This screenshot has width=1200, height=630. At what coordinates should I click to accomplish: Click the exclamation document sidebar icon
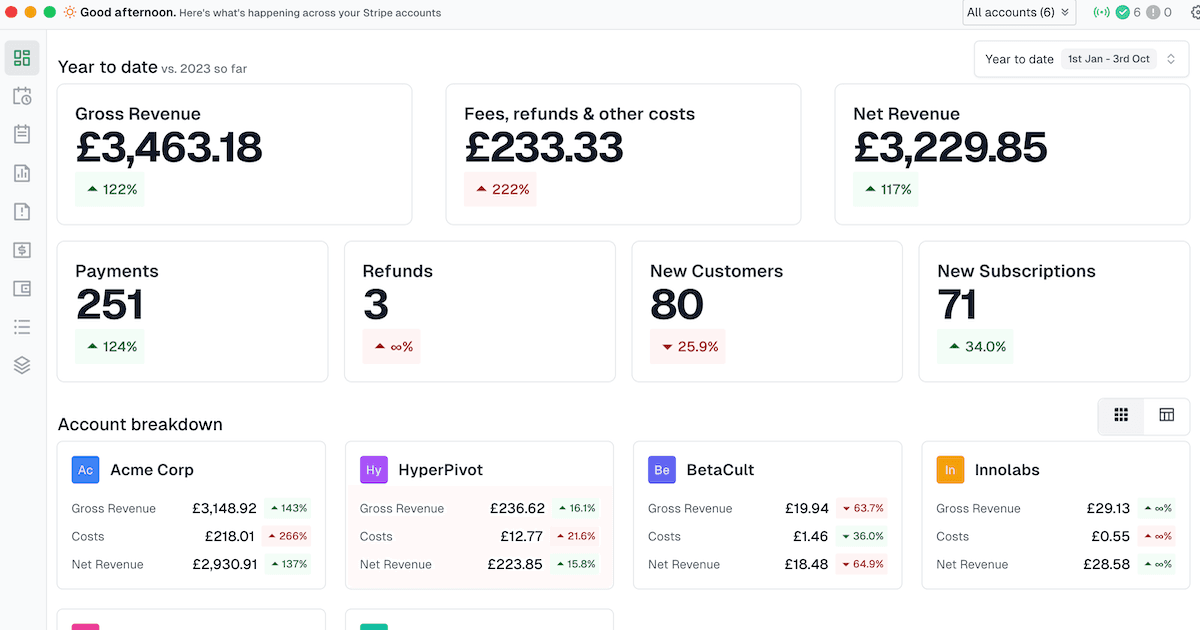[x=22, y=211]
